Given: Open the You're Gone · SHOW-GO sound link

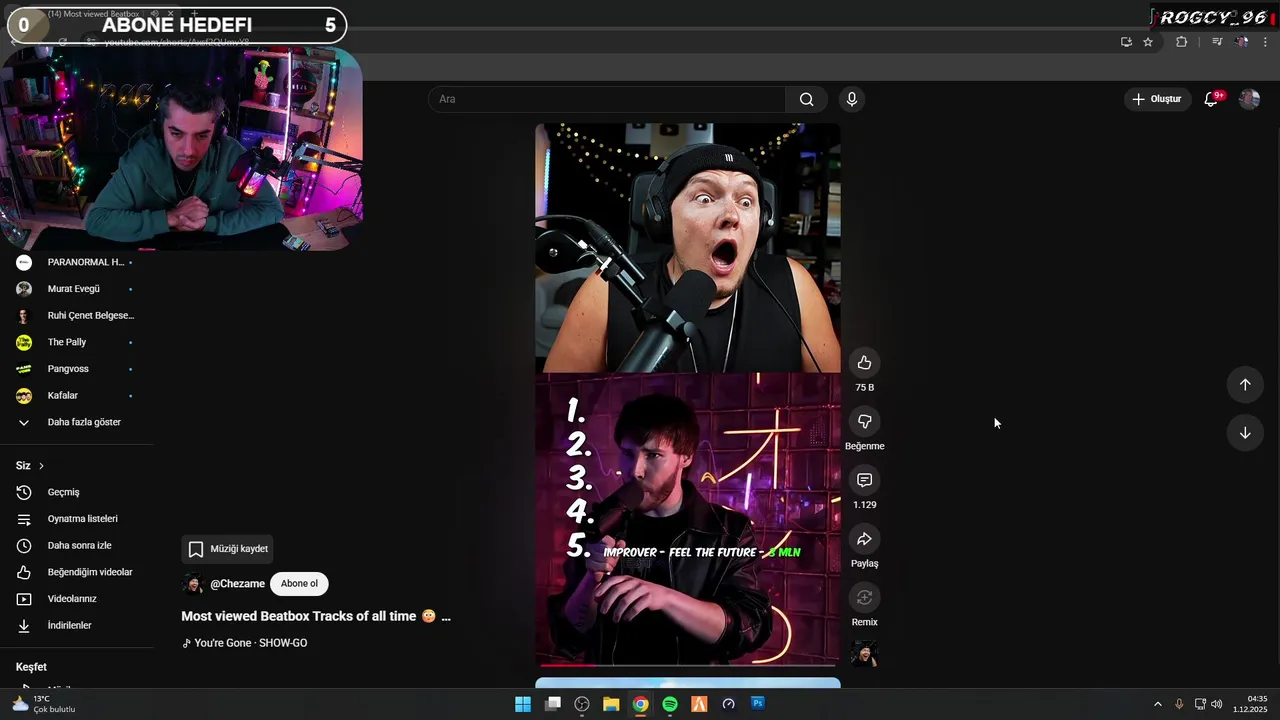Looking at the screenshot, I should click(x=245, y=643).
